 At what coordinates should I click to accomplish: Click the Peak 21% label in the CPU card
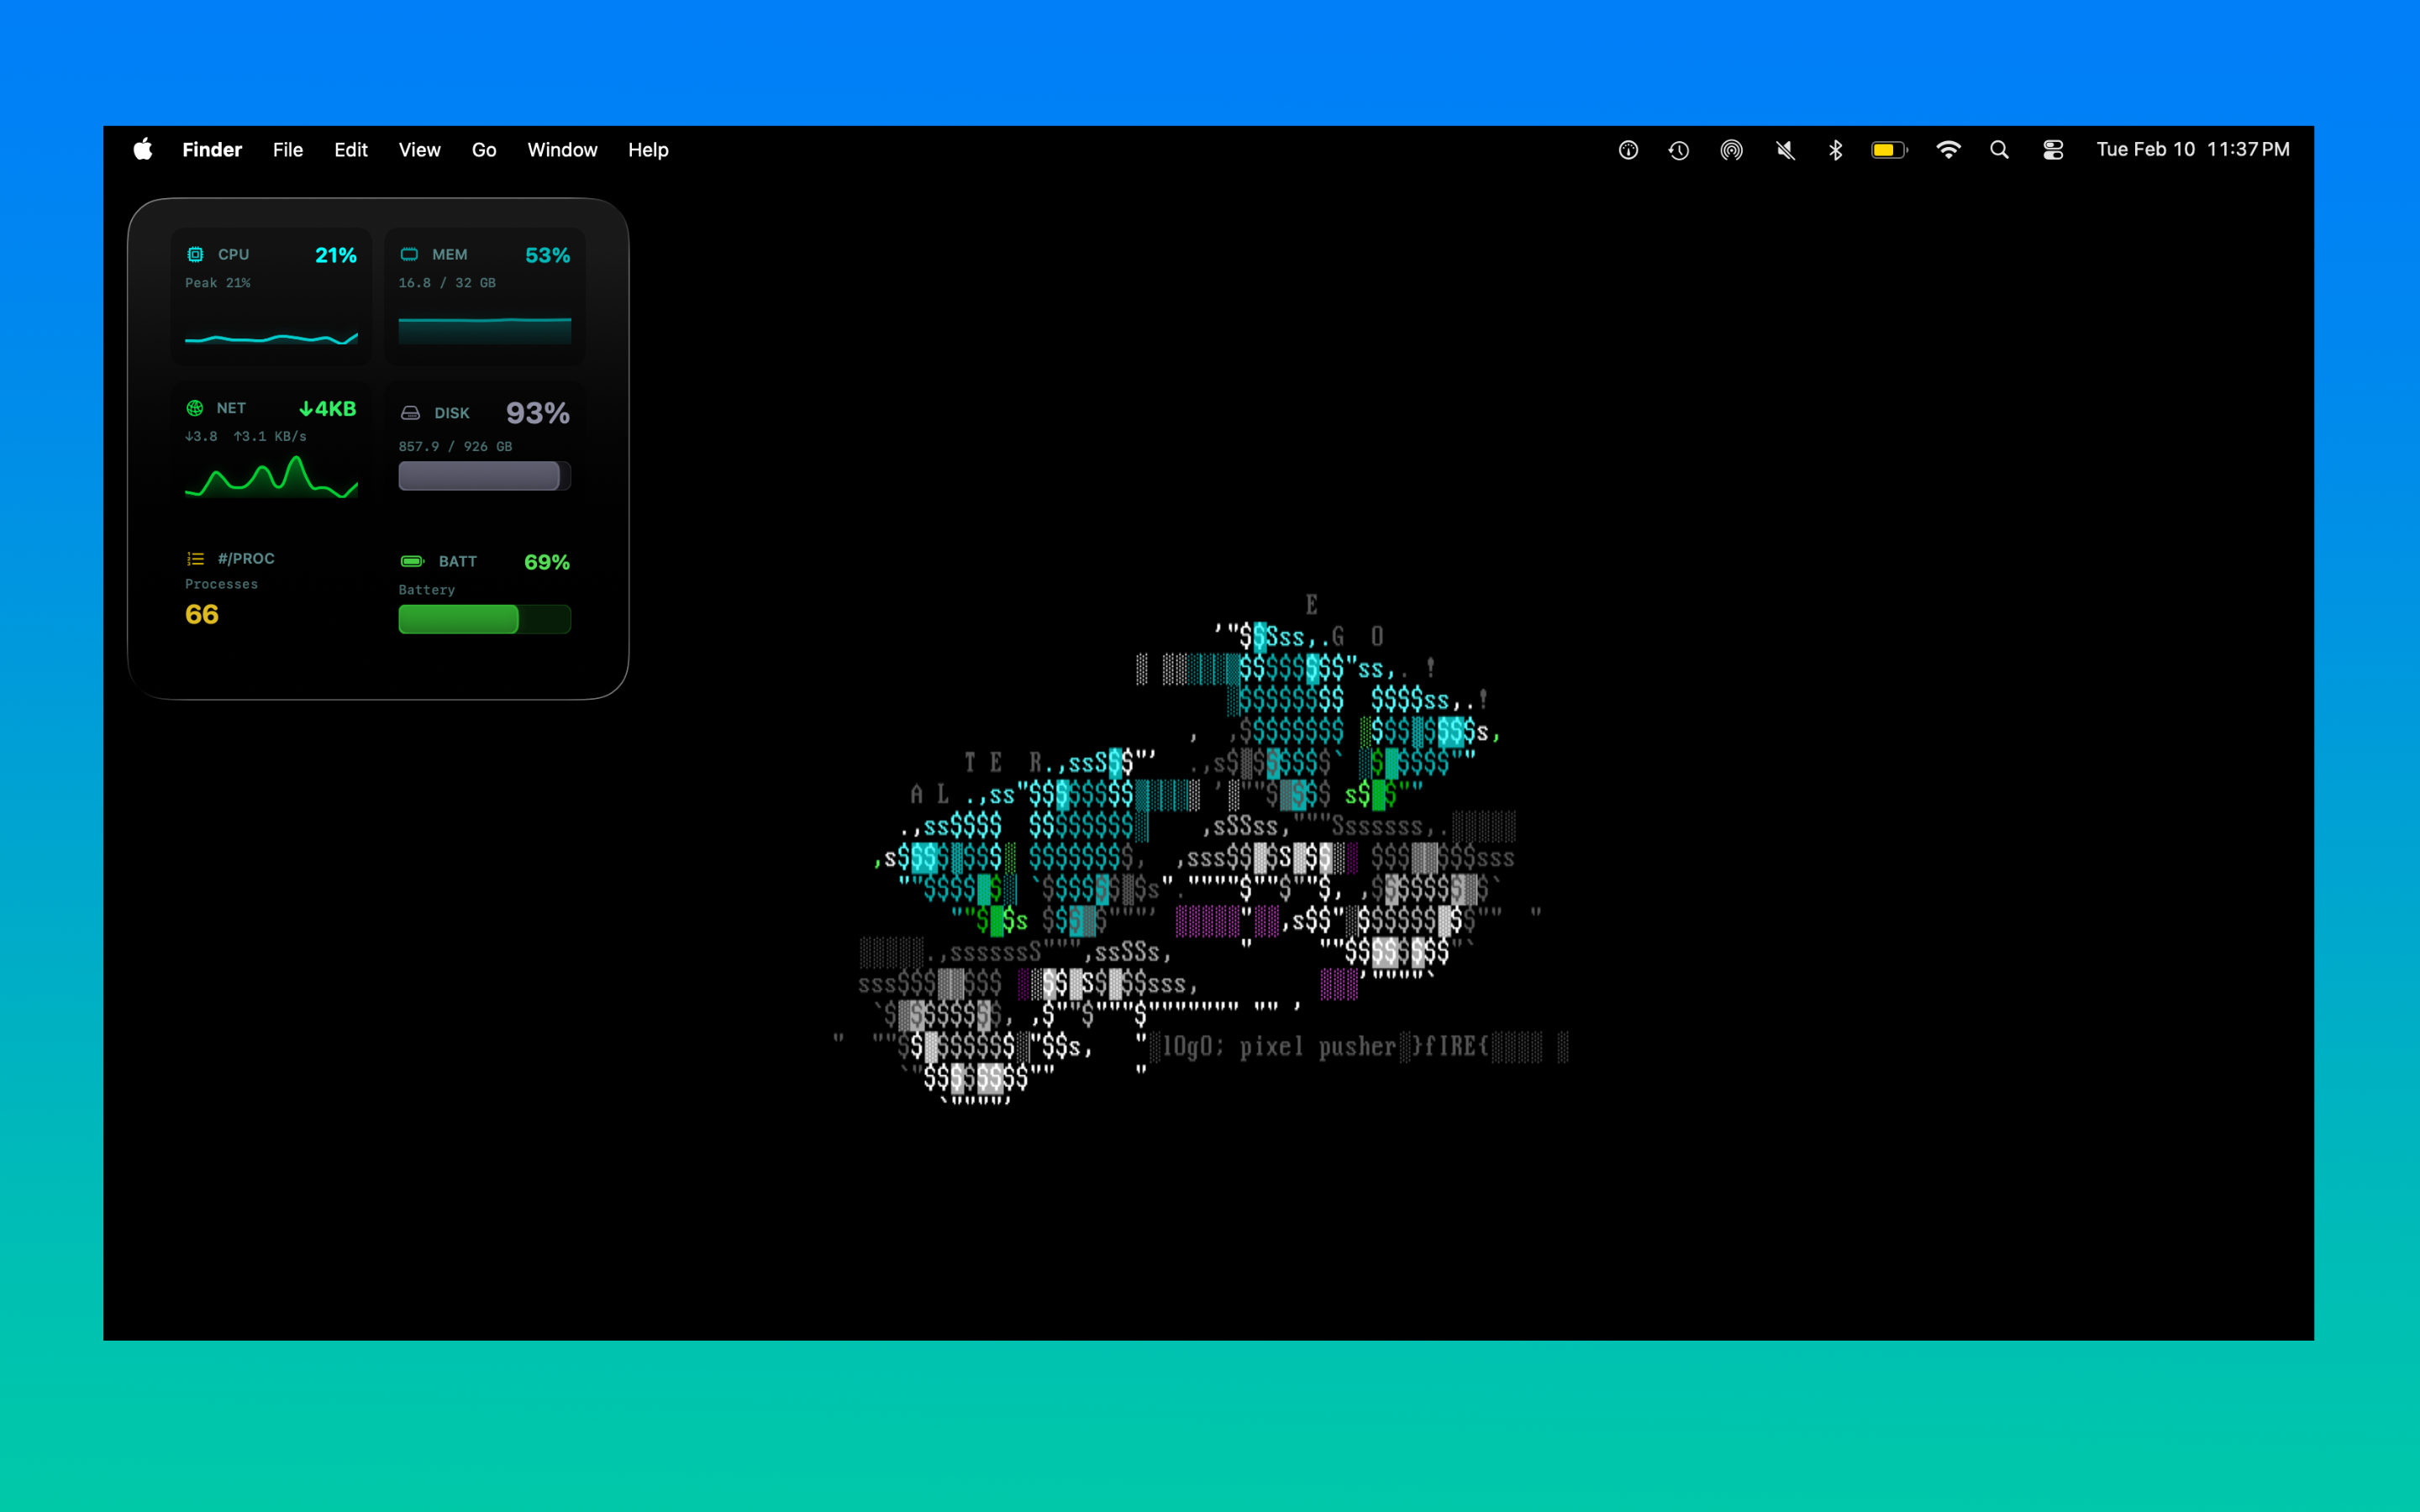click(x=218, y=283)
